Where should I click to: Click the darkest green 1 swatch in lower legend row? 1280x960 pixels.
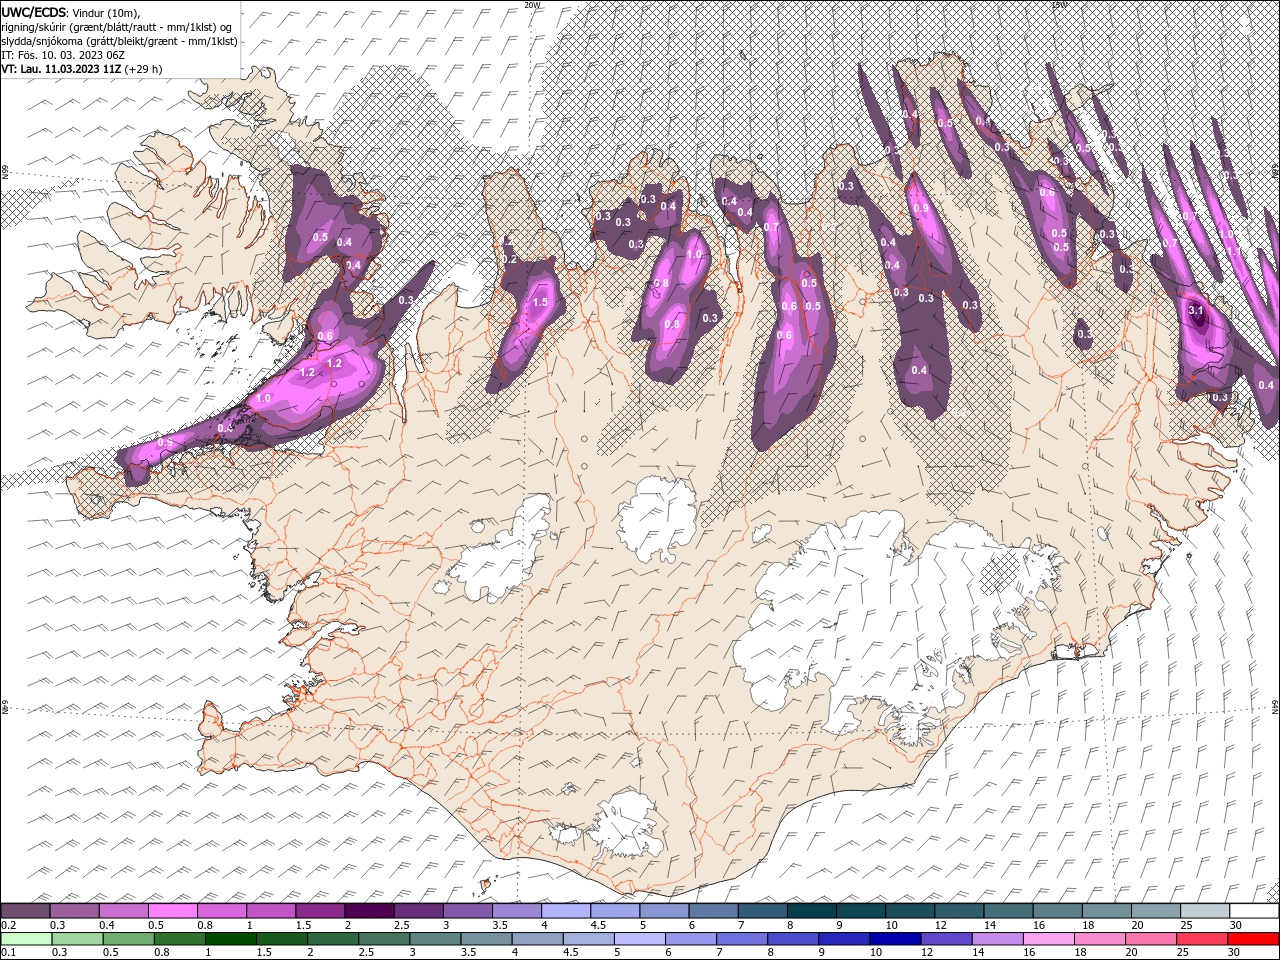point(230,939)
